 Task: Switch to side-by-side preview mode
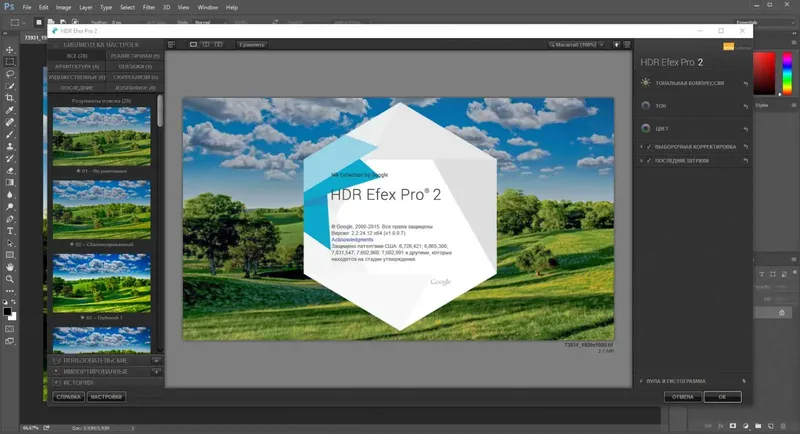[218, 45]
